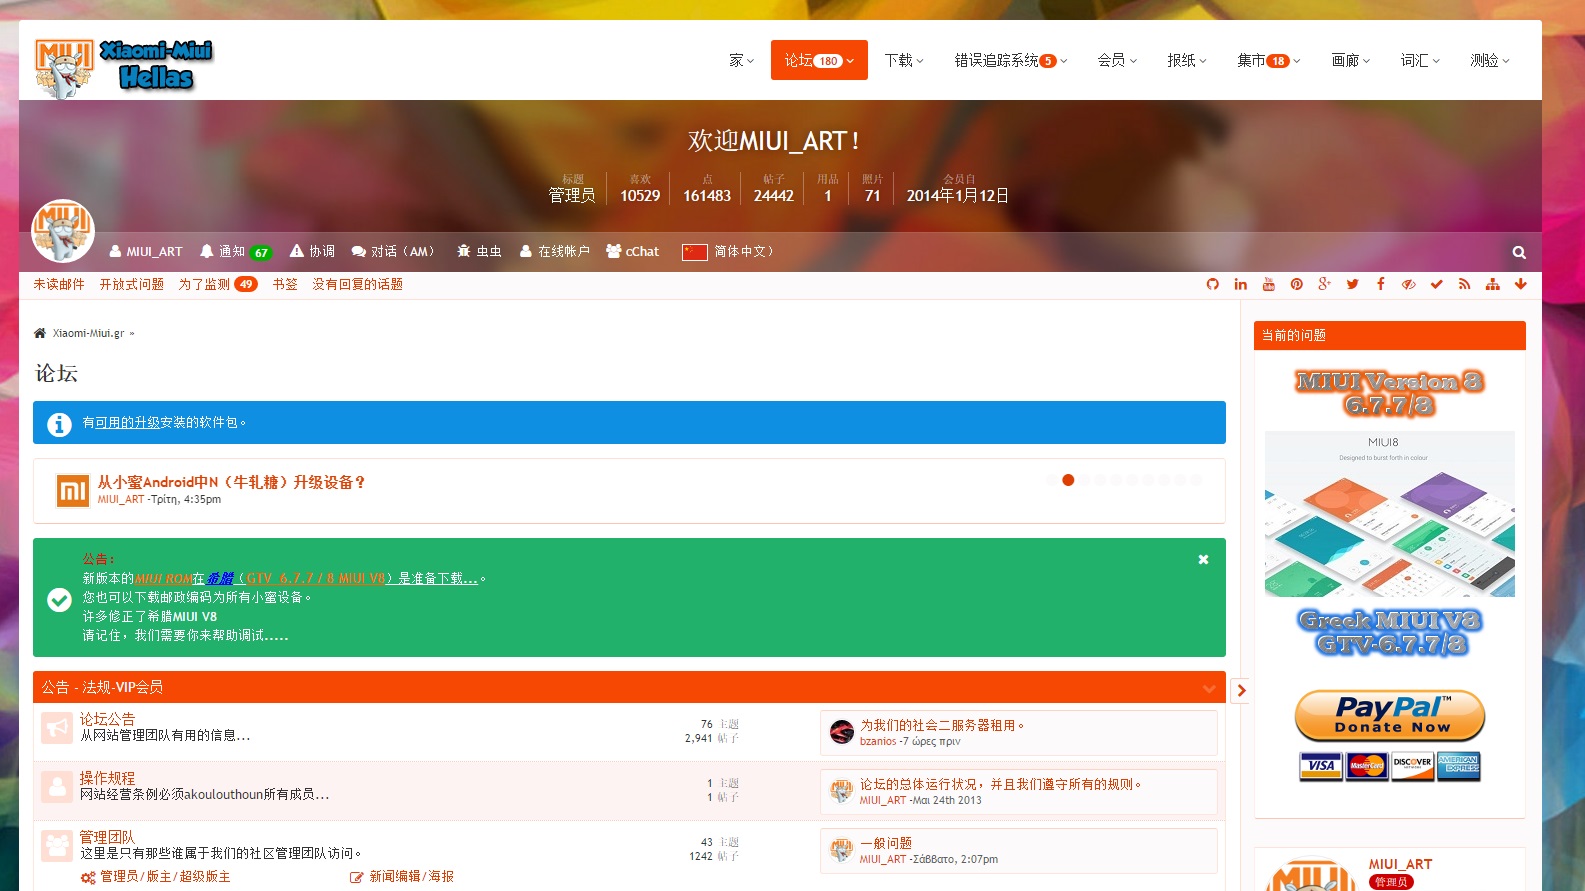Open MIUI_ART profile menu item
Image resolution: width=1585 pixels, height=891 pixels.
[146, 252]
